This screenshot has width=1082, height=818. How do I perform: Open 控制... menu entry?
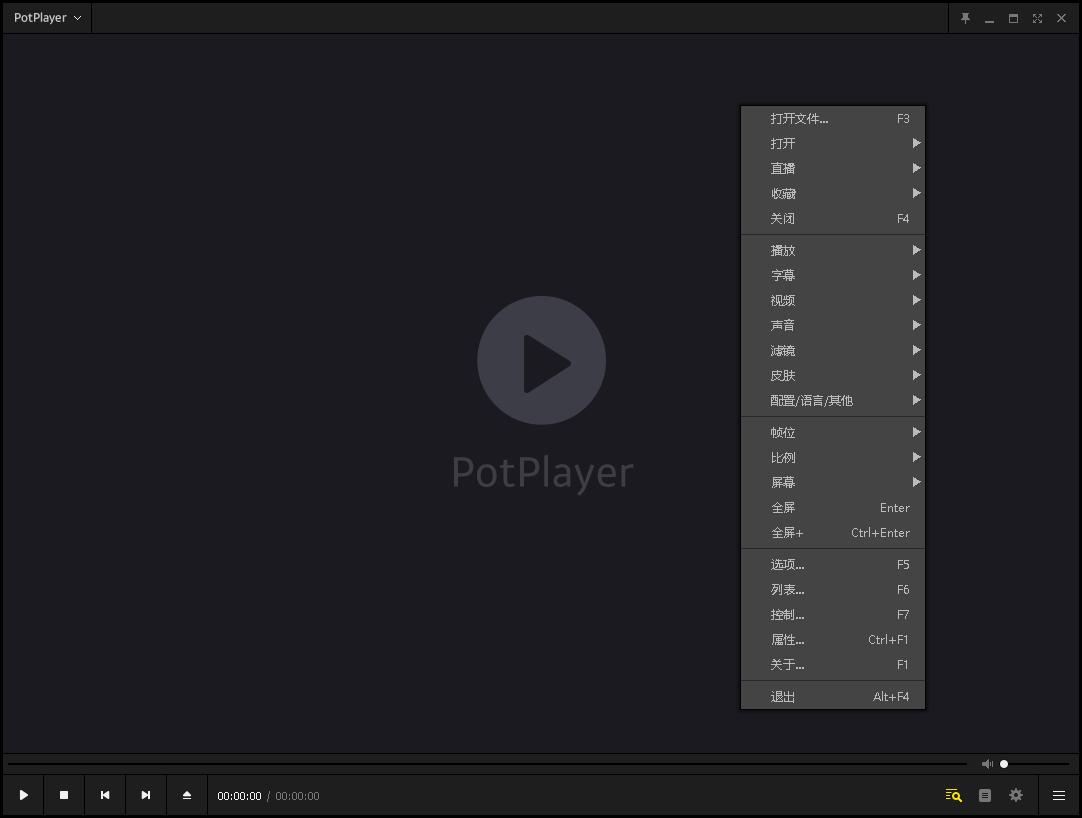833,614
